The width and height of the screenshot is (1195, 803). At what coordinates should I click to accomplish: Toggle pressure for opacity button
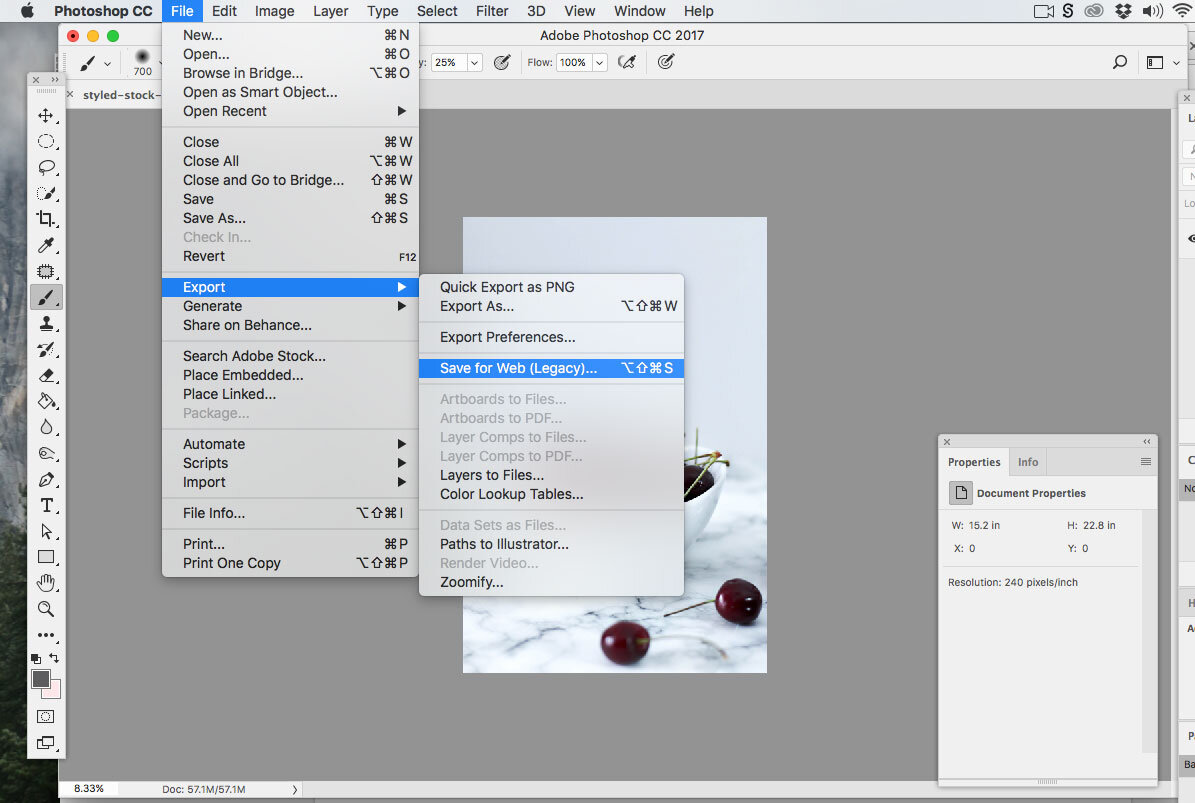[x=501, y=62]
